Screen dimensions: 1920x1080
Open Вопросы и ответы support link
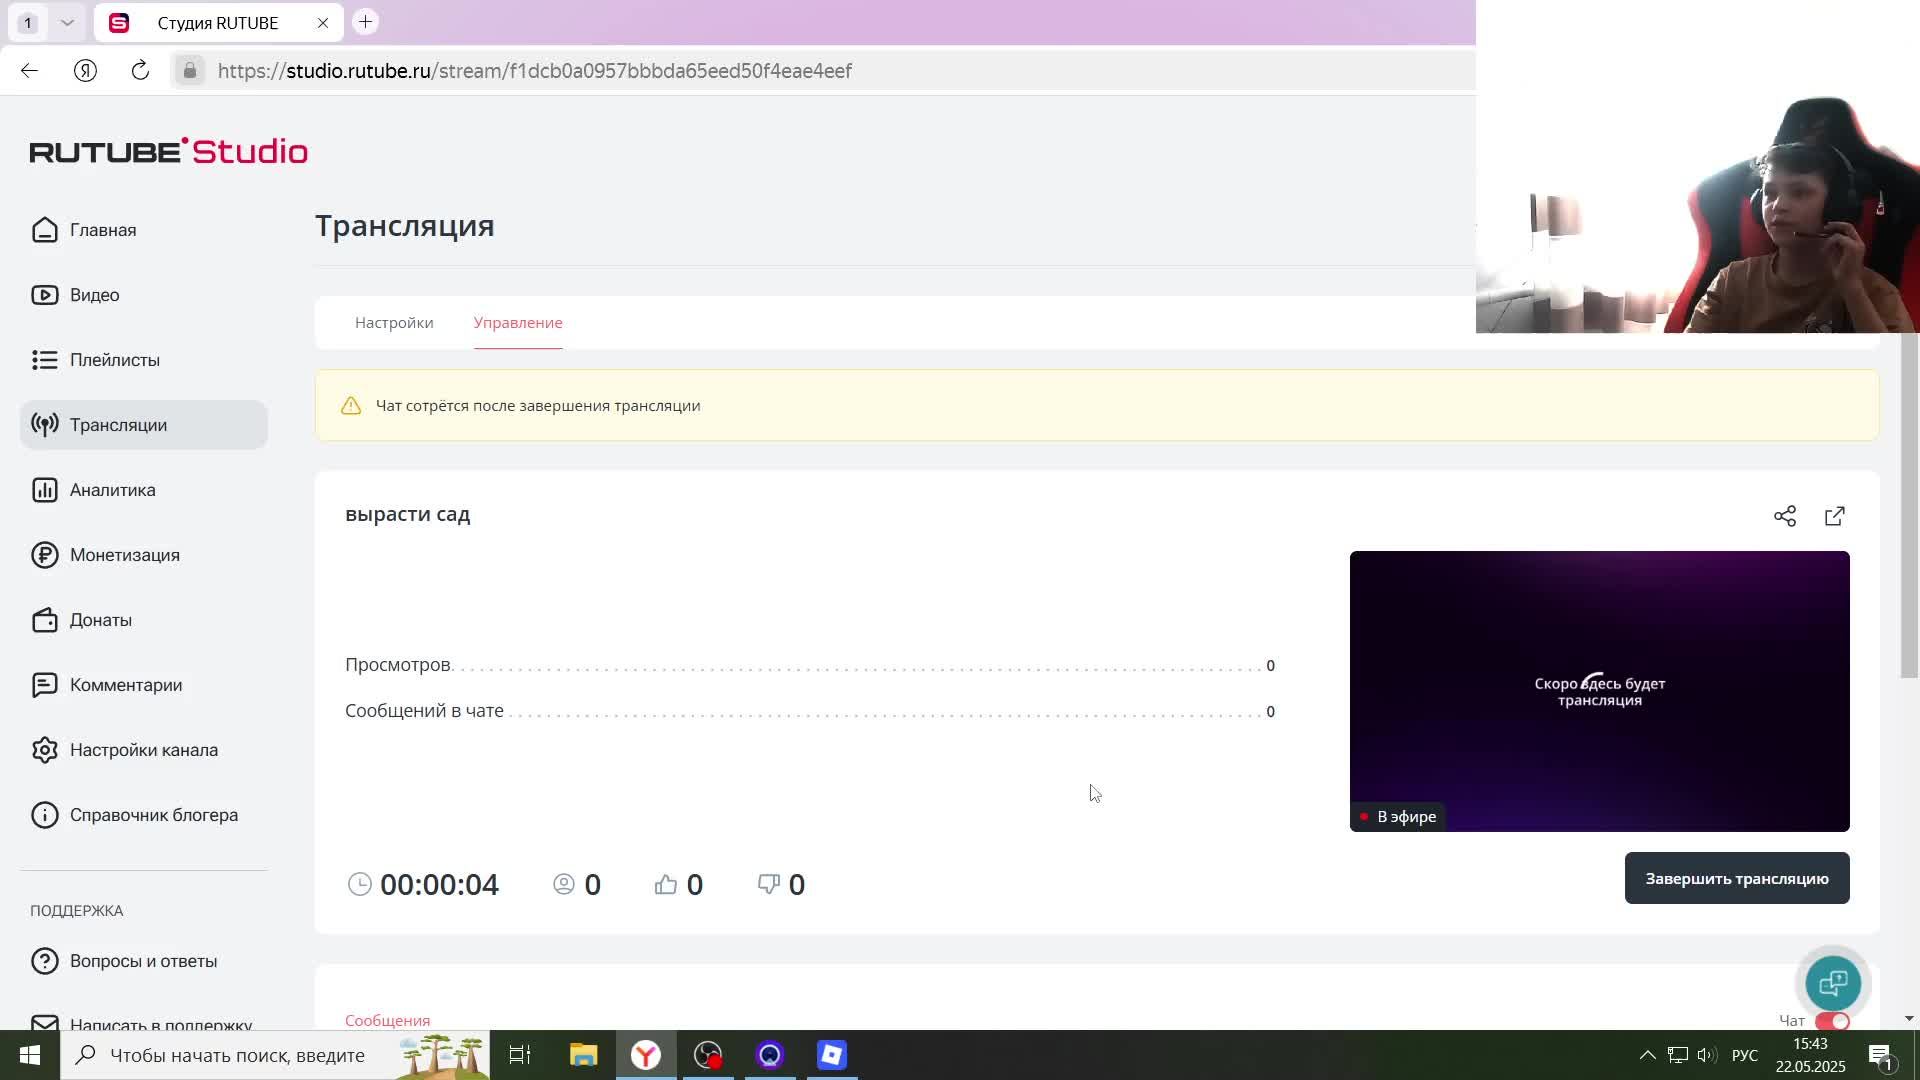click(x=143, y=961)
